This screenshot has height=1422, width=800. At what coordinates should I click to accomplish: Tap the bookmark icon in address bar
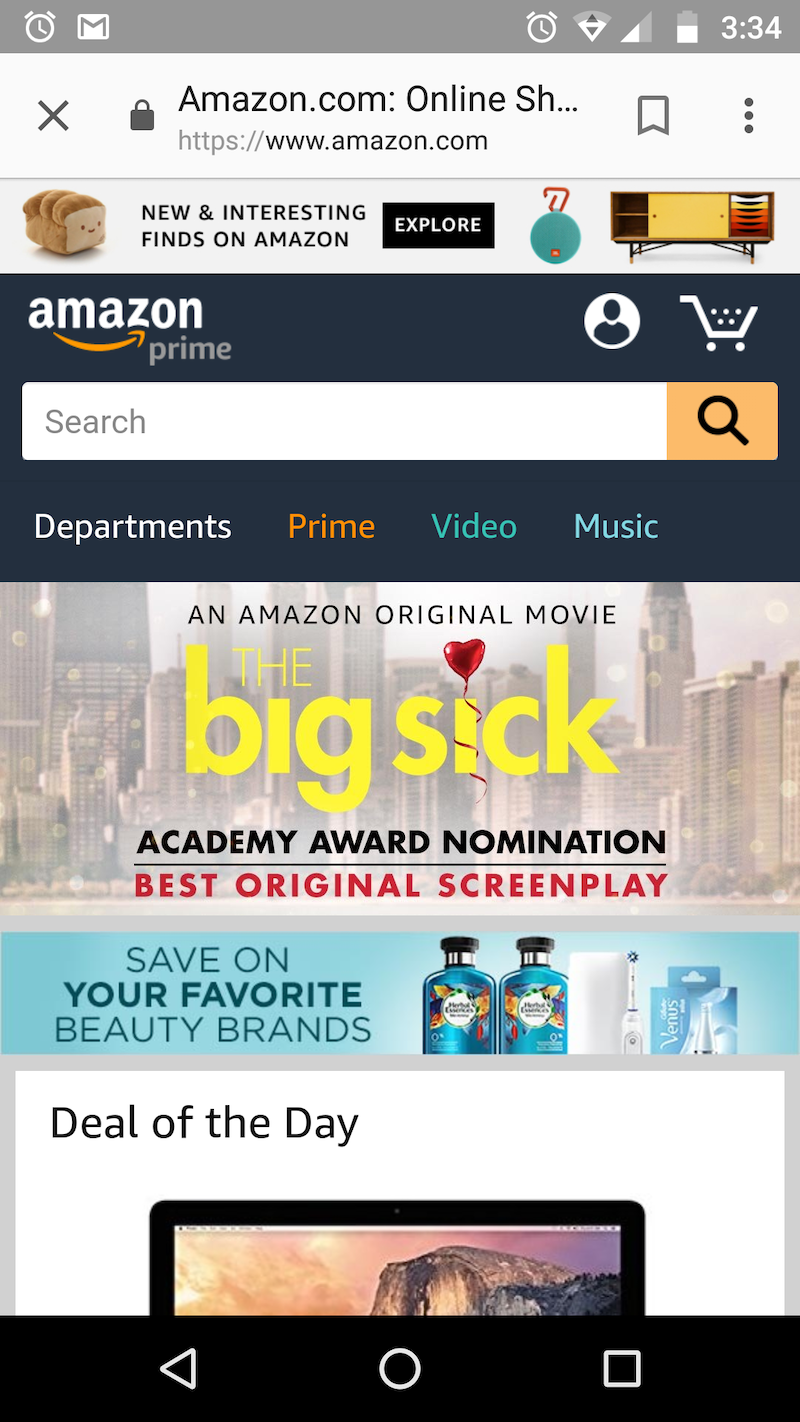[653, 116]
